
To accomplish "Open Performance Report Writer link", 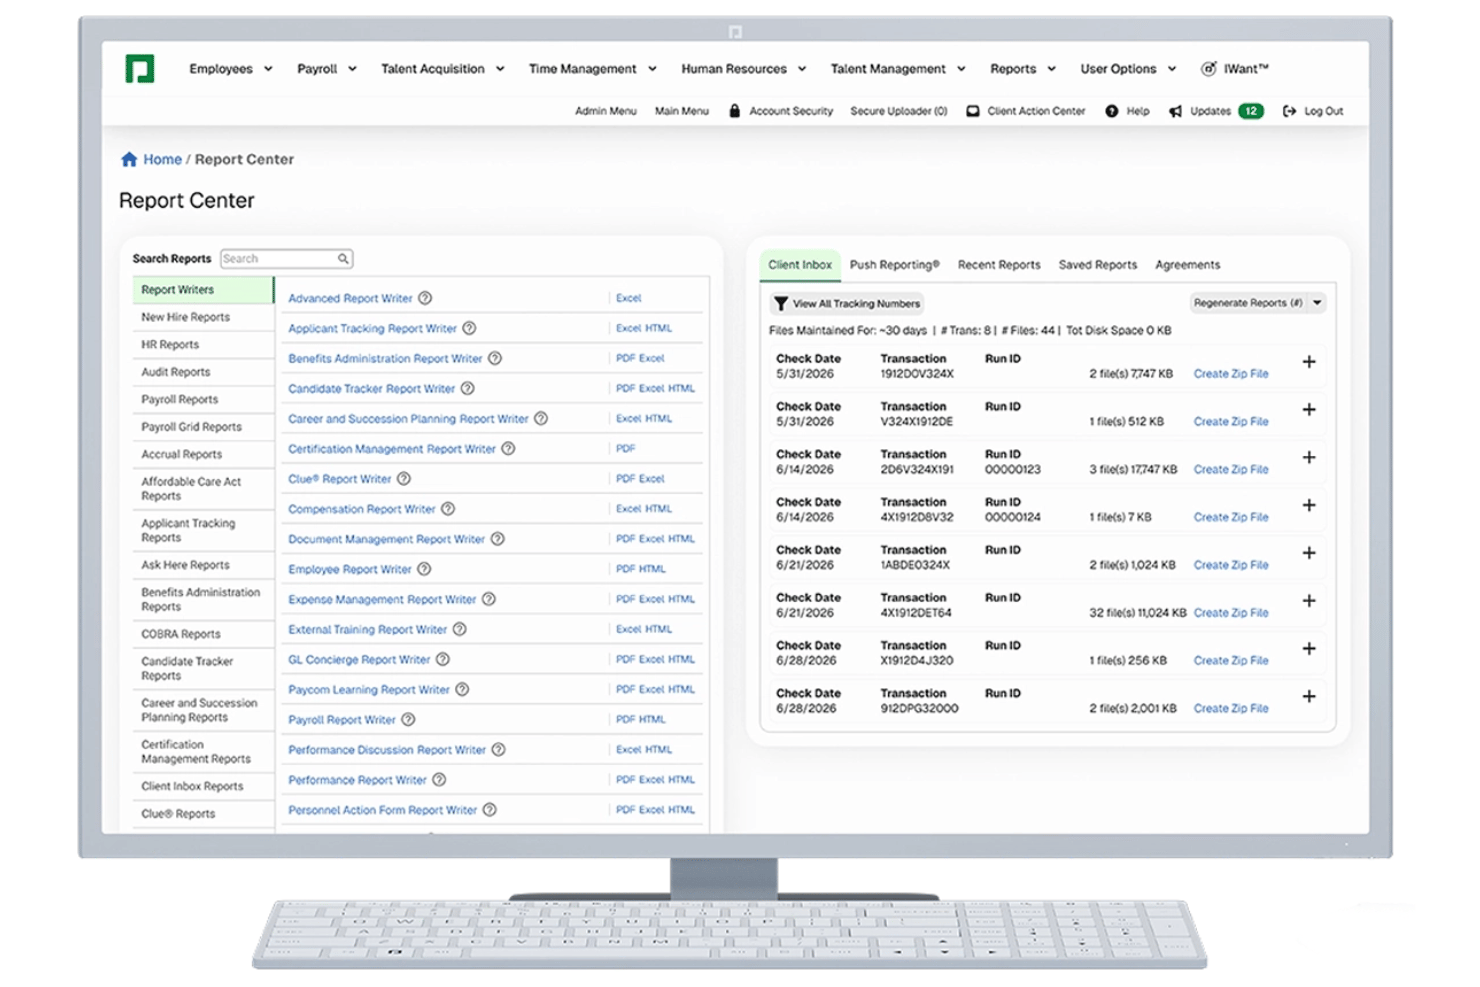I will (x=357, y=780).
